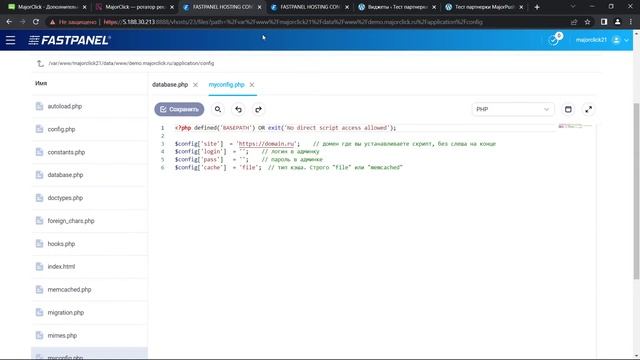
Task: Reload the current page
Action: coord(36,22)
